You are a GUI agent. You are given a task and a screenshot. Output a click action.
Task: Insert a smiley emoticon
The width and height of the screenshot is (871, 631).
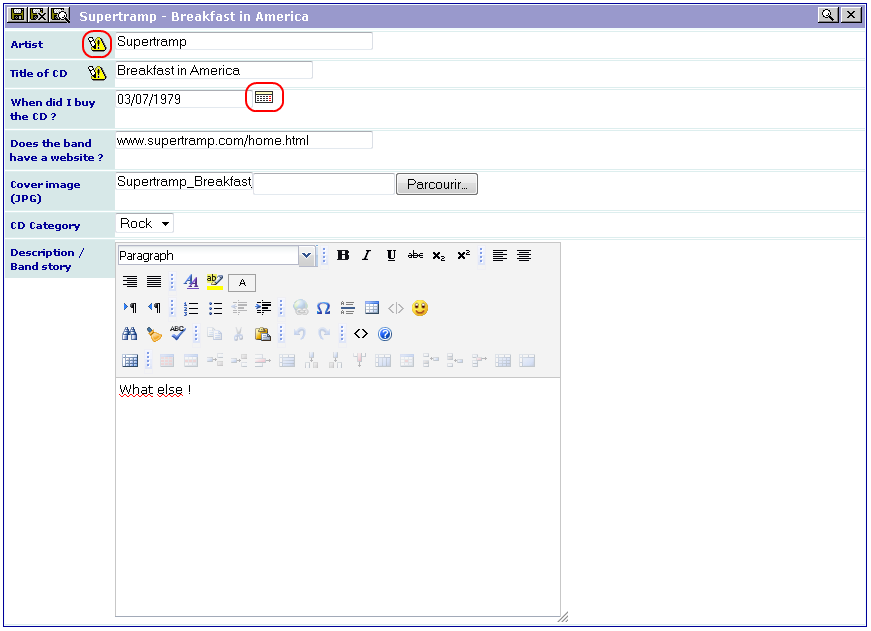pos(420,308)
